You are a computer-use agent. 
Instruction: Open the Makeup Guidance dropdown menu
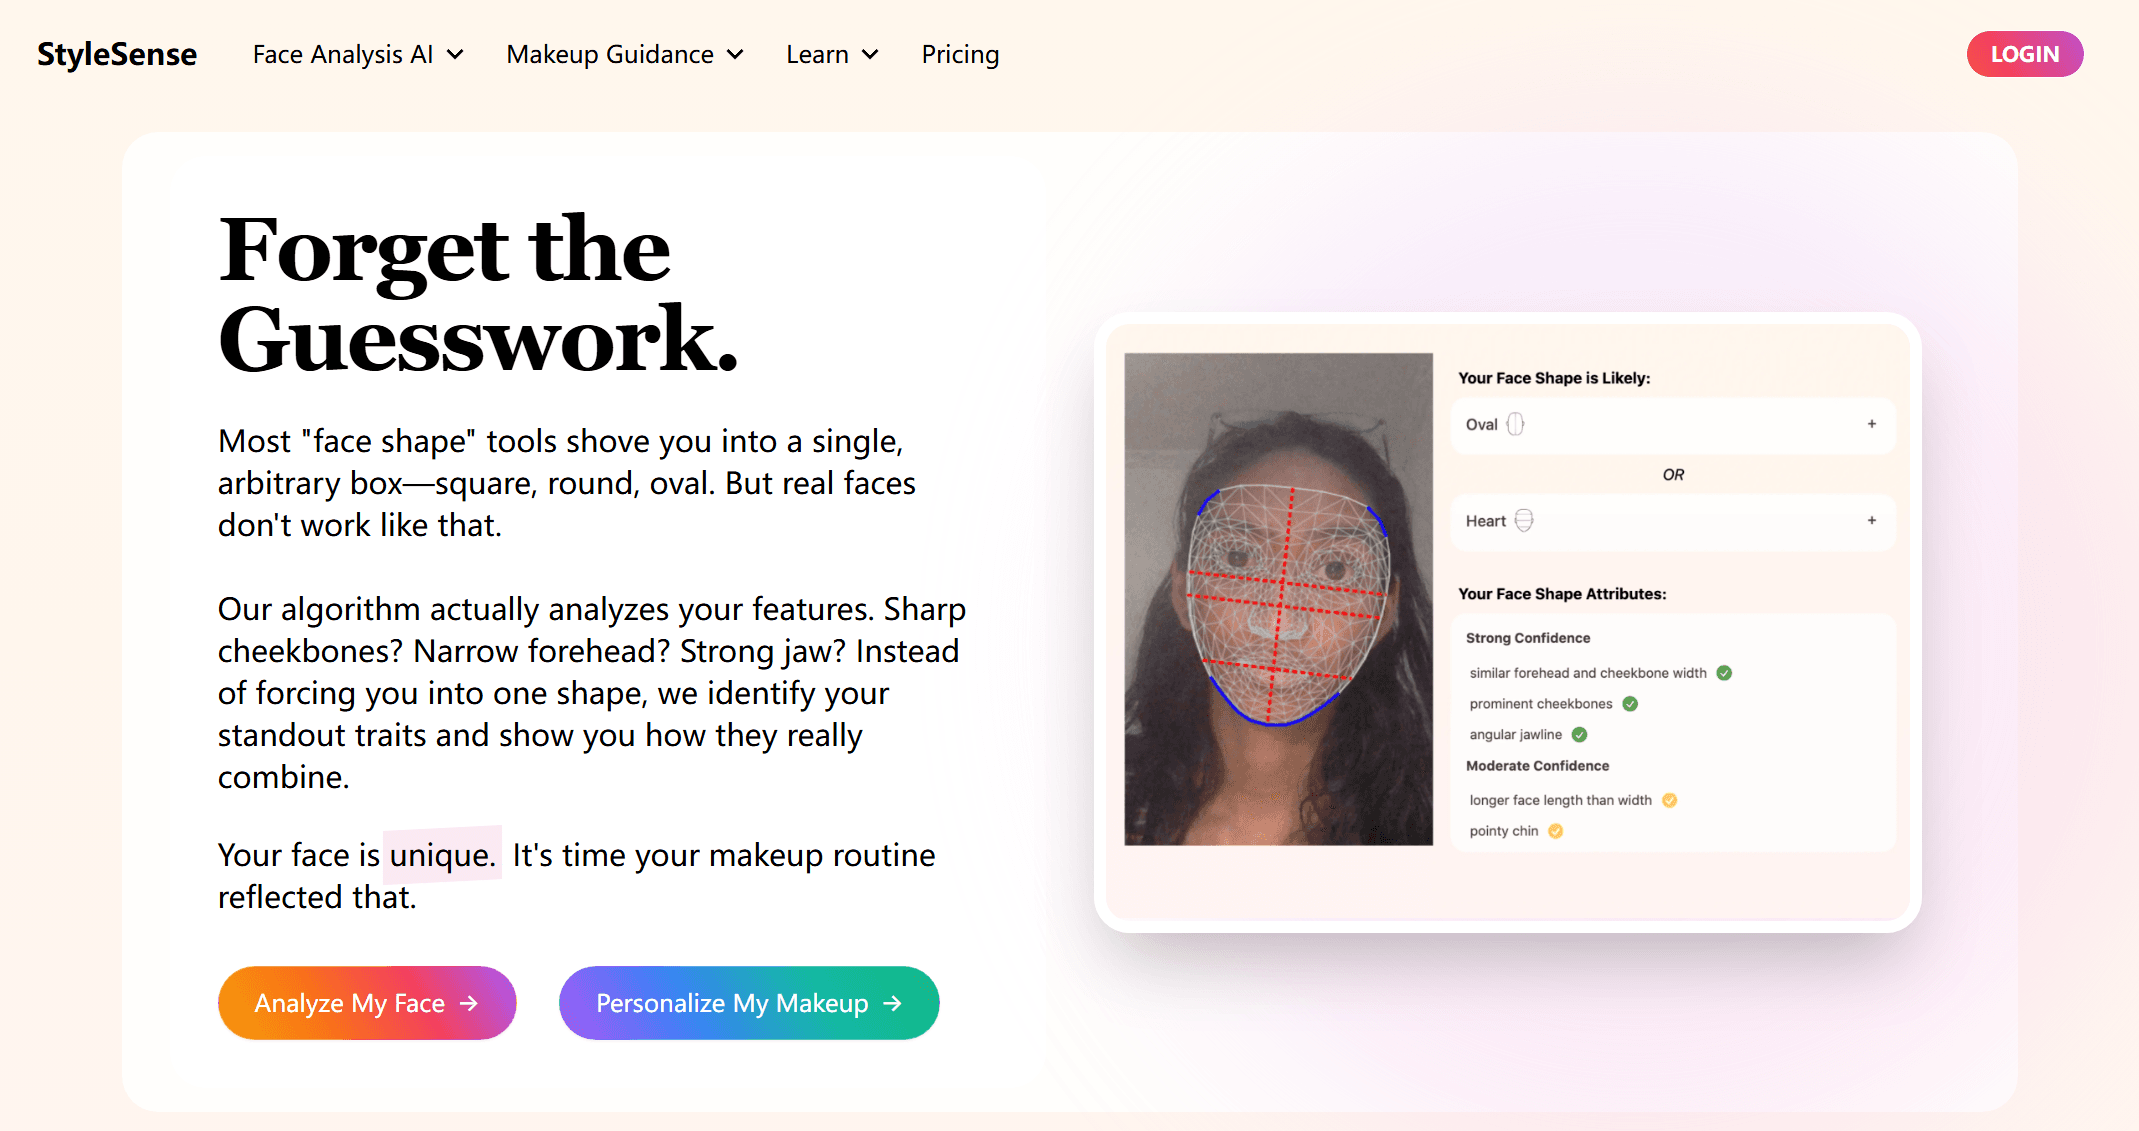pyautogui.click(x=624, y=54)
